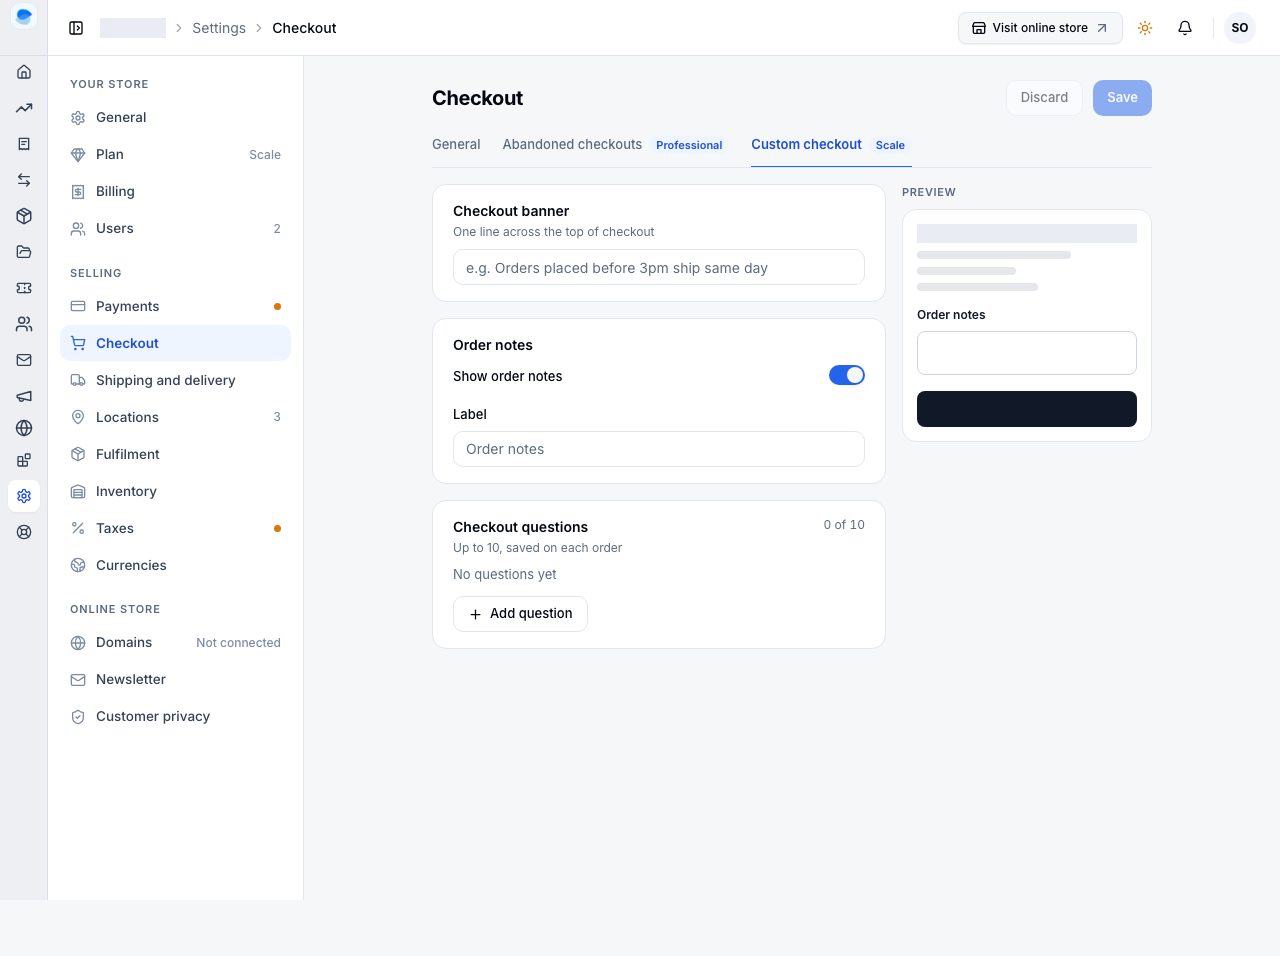The height and width of the screenshot is (956, 1280).
Task: Click the two opposite arrows rail icon
Action: point(24,180)
